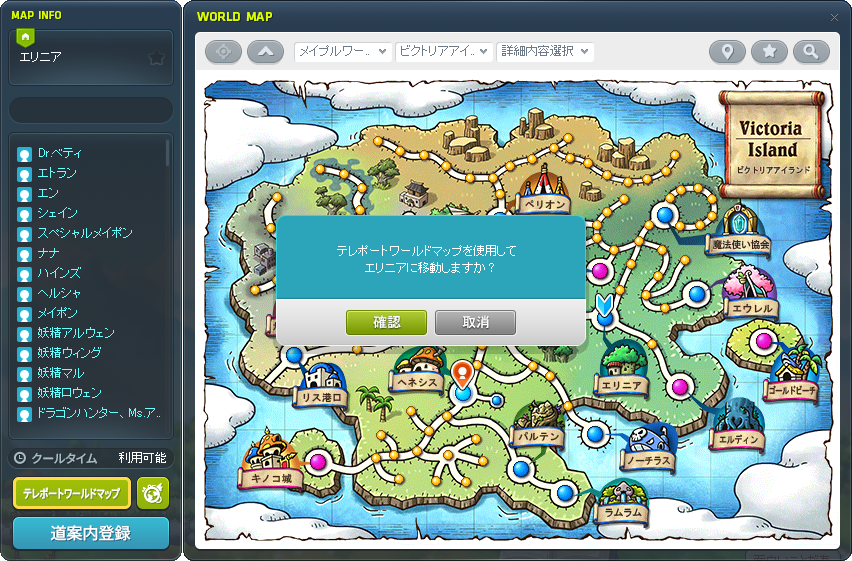Click the 確認 confirm button
Screen dimensions: 852x561
(x=386, y=322)
